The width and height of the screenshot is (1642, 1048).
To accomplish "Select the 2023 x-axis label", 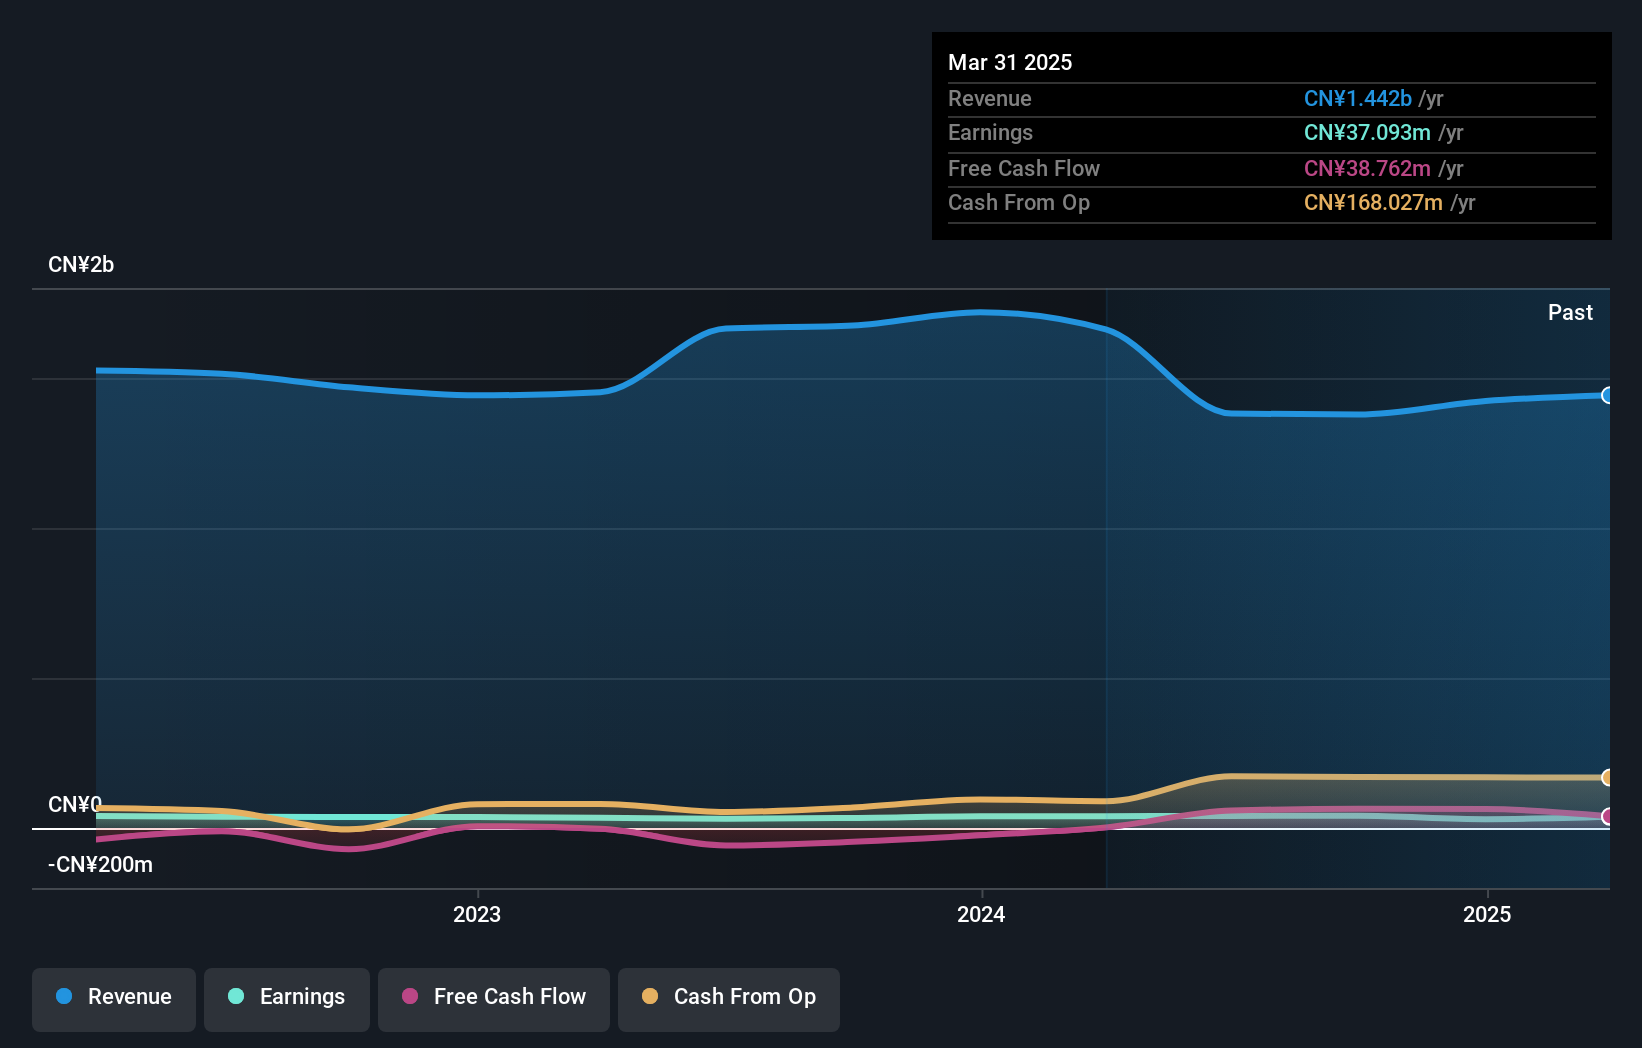I will click(x=477, y=914).
